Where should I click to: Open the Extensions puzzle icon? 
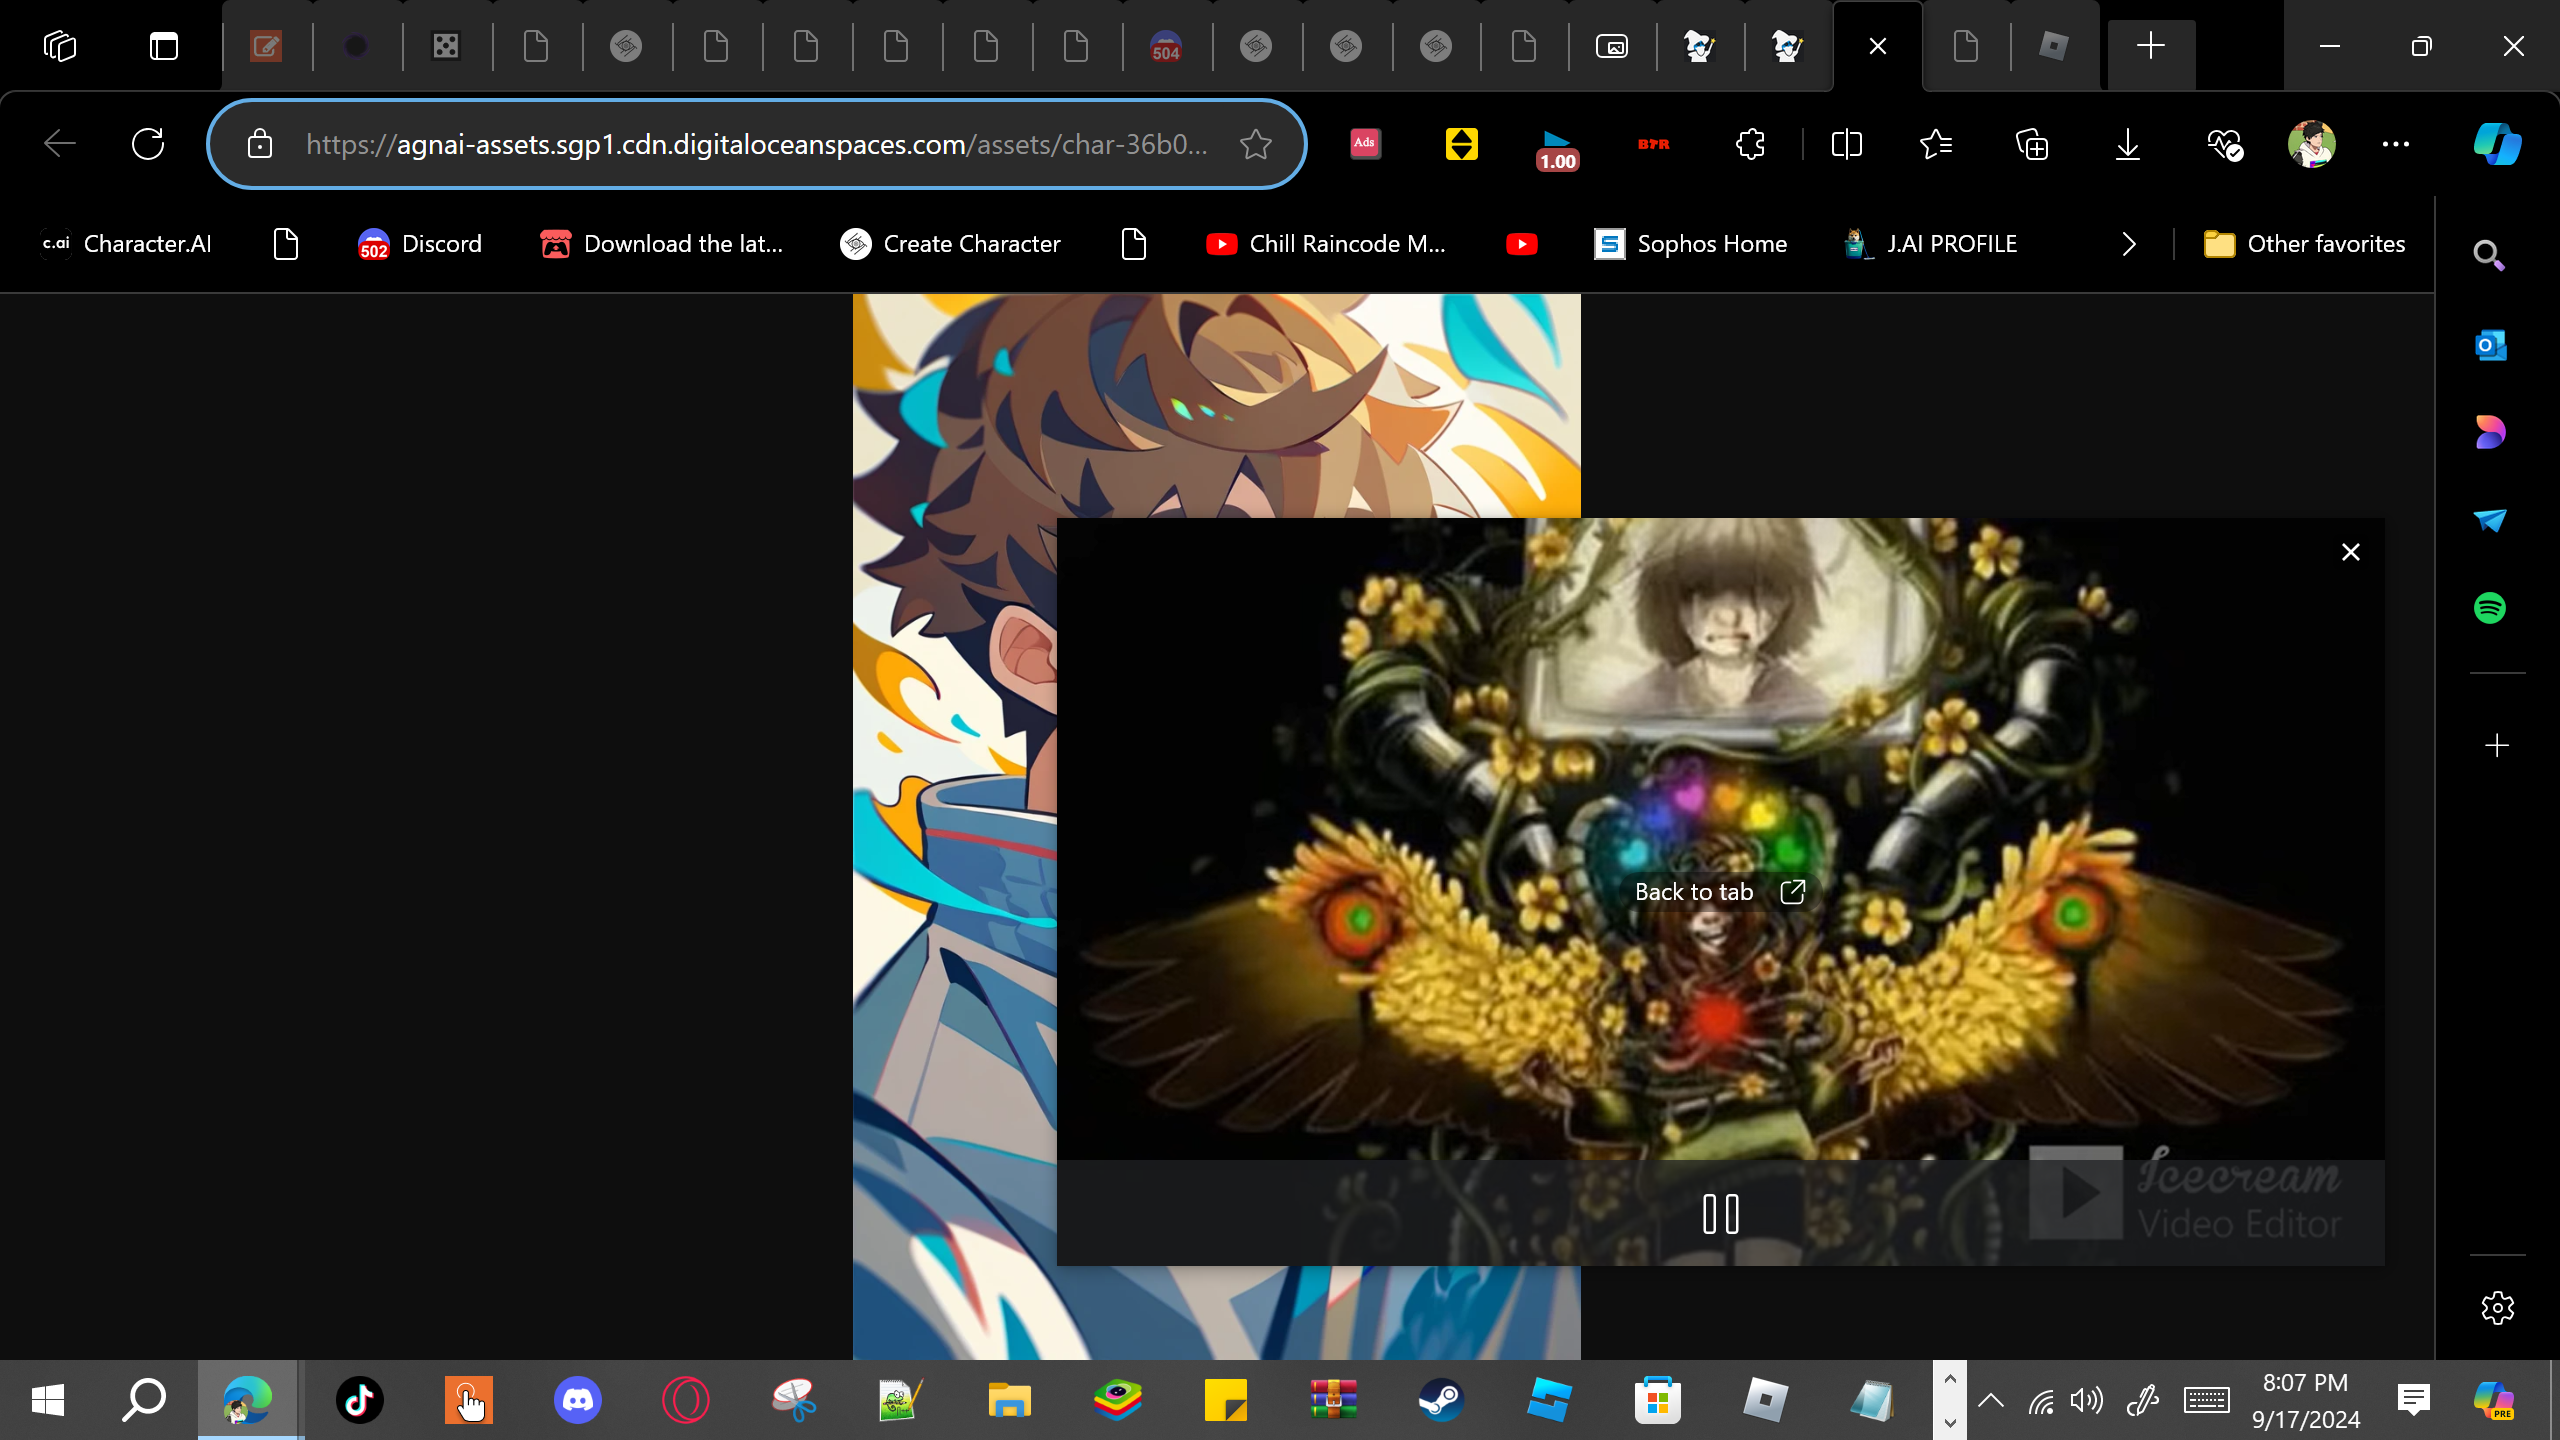coord(1750,144)
